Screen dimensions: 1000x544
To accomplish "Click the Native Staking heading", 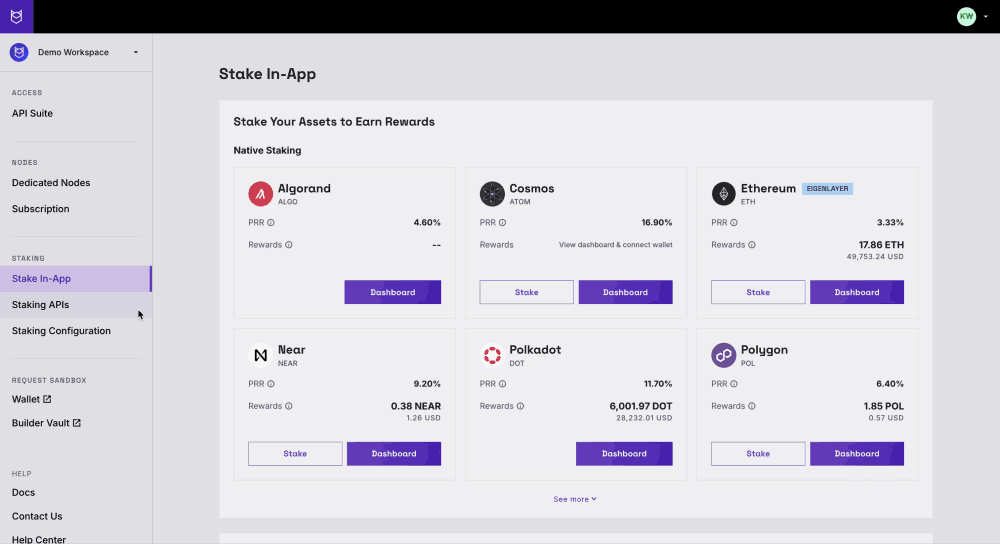I will 267,151.
